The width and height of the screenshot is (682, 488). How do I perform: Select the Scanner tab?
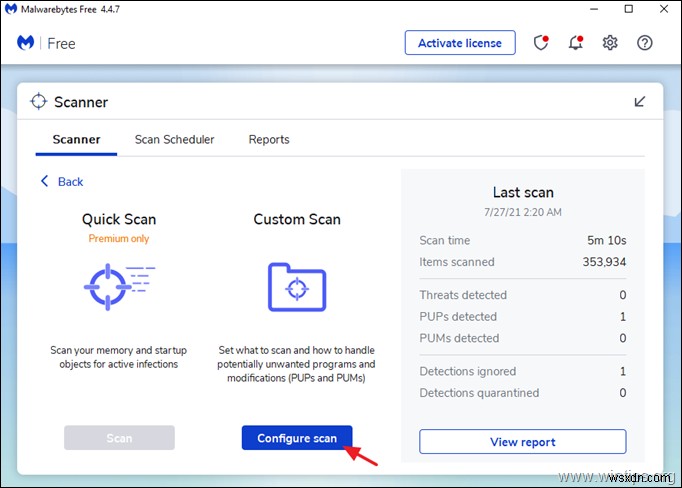(x=76, y=140)
